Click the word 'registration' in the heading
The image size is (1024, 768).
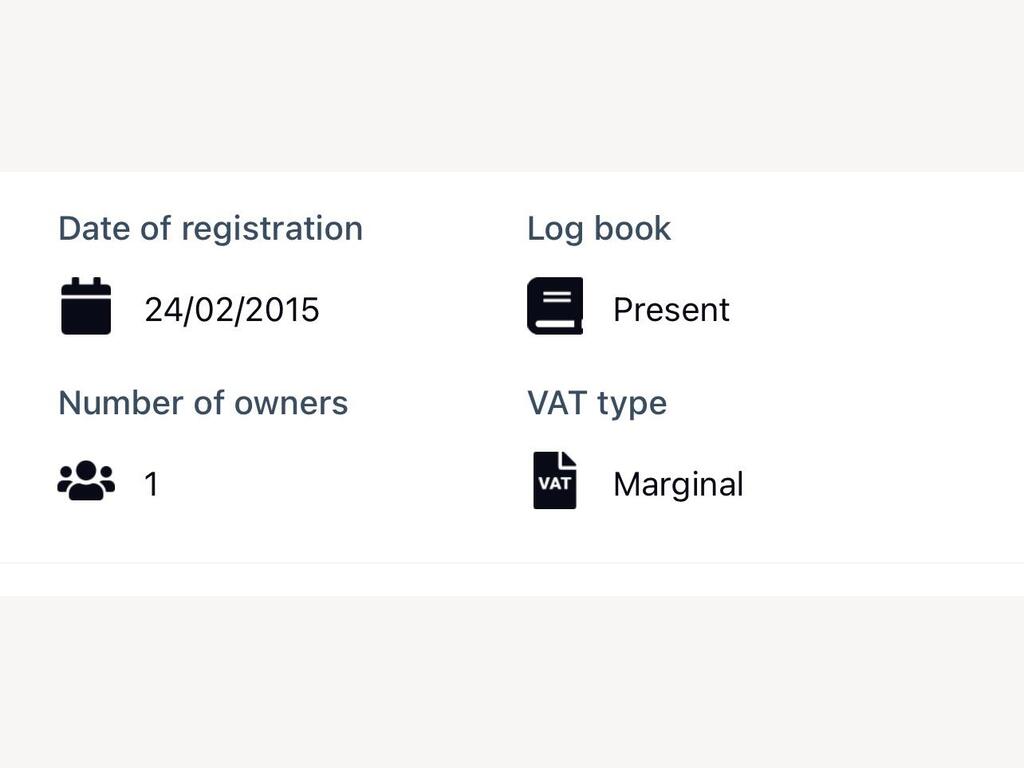tap(272, 229)
